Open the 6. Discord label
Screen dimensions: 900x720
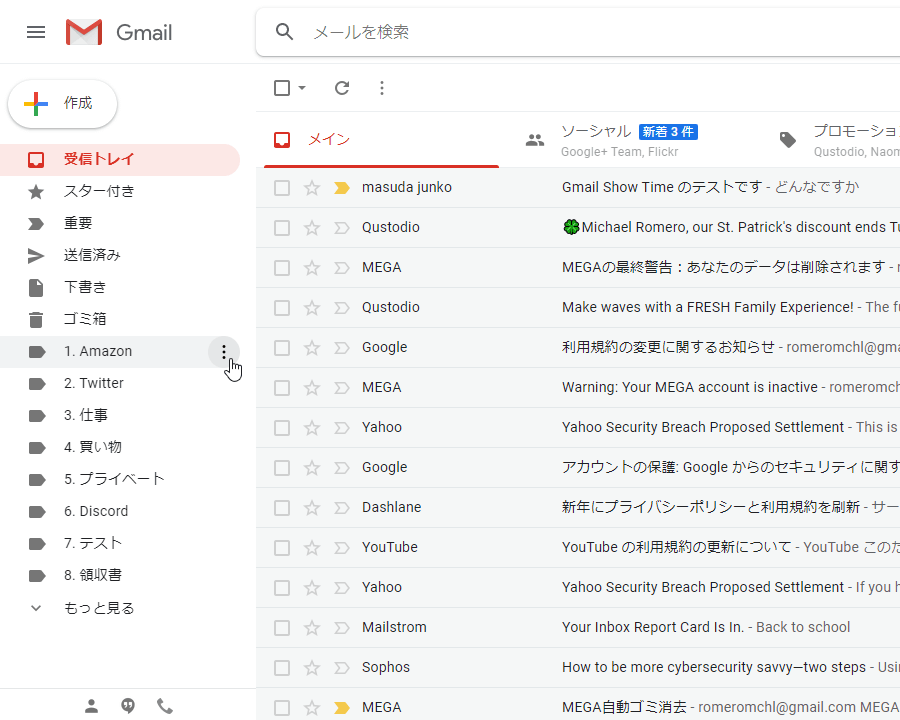[x=120, y=512]
